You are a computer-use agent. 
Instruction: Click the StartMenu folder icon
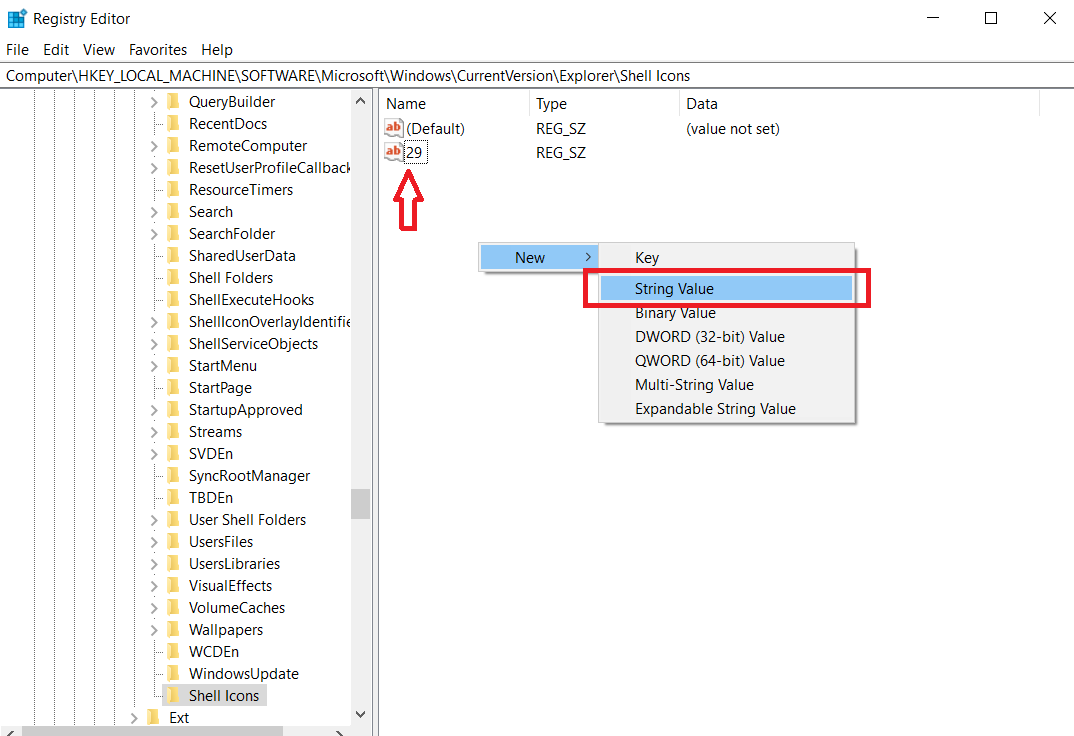pyautogui.click(x=173, y=366)
